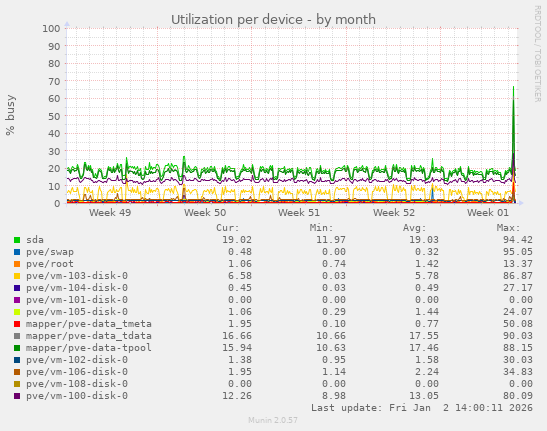Select the 'pve/vm-102-disk-0' legend label
This screenshot has height=431, width=547.
[x=77, y=360]
